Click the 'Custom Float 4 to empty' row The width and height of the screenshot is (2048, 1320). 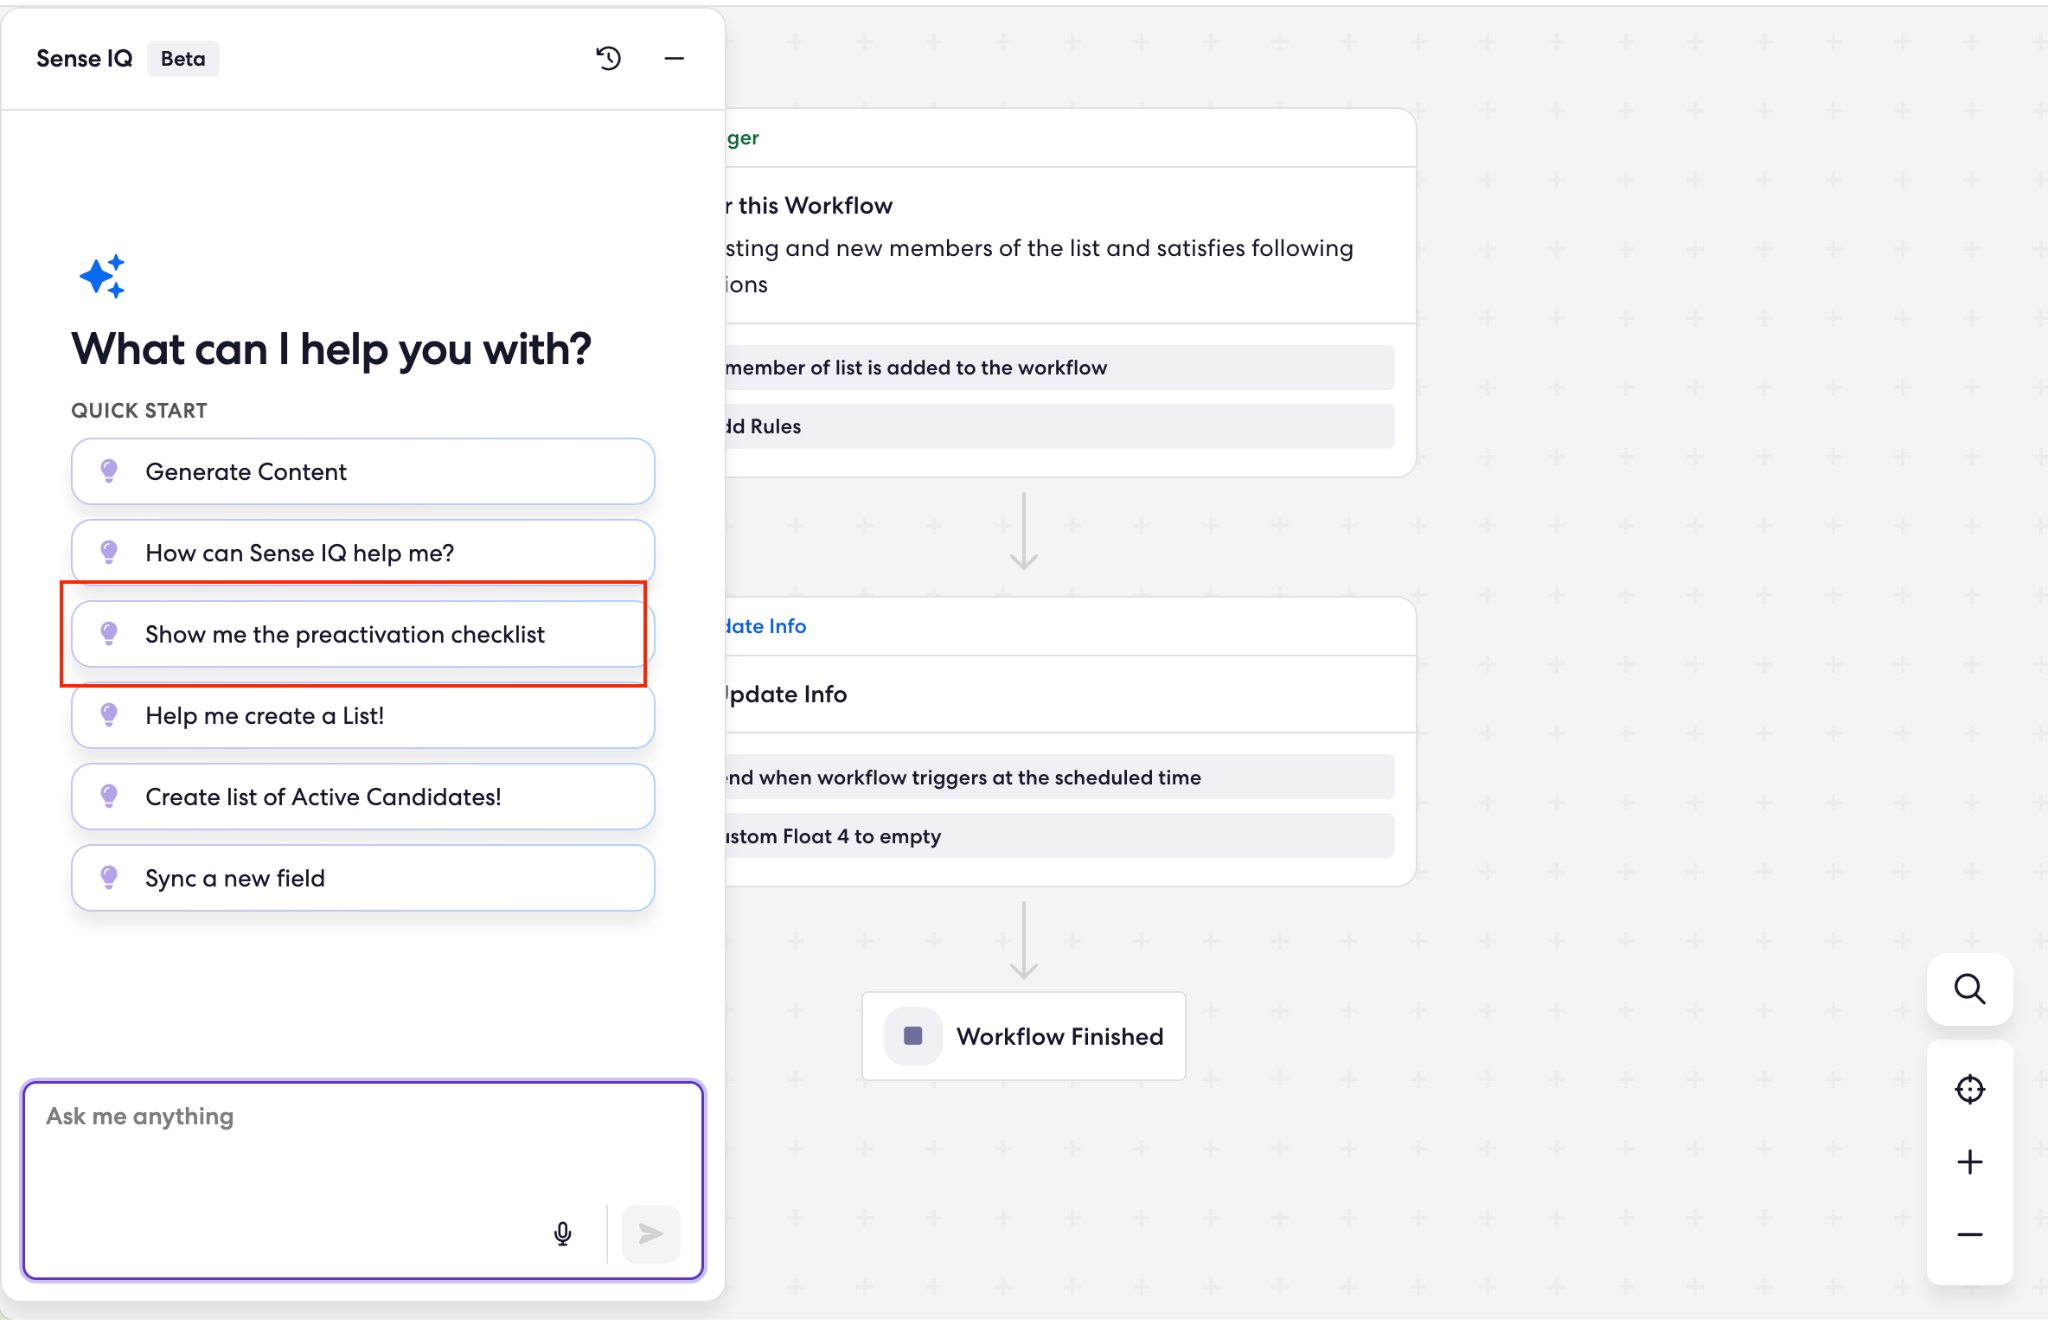coord(1060,835)
